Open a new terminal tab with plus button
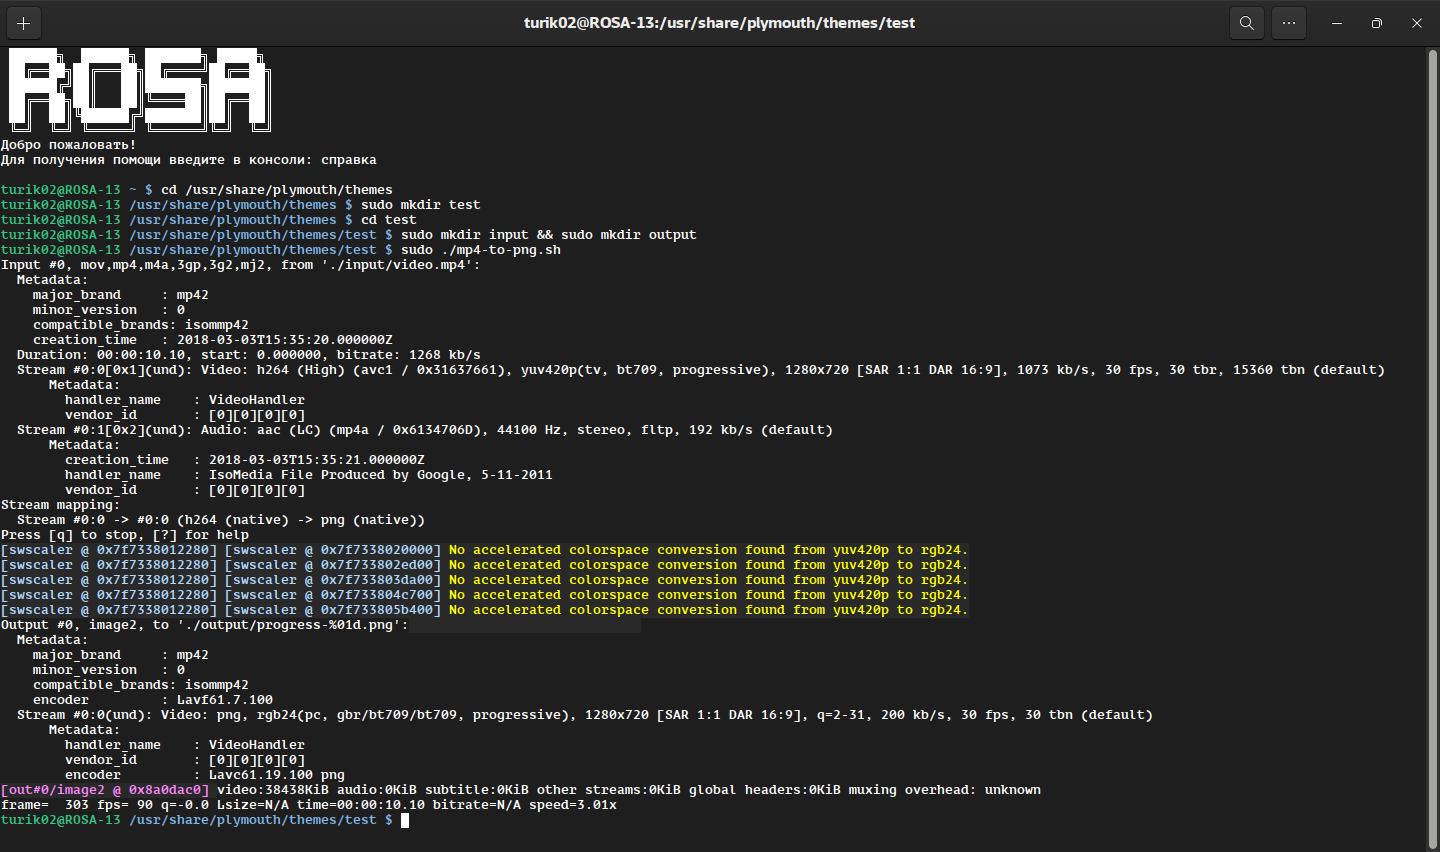 click(x=24, y=23)
